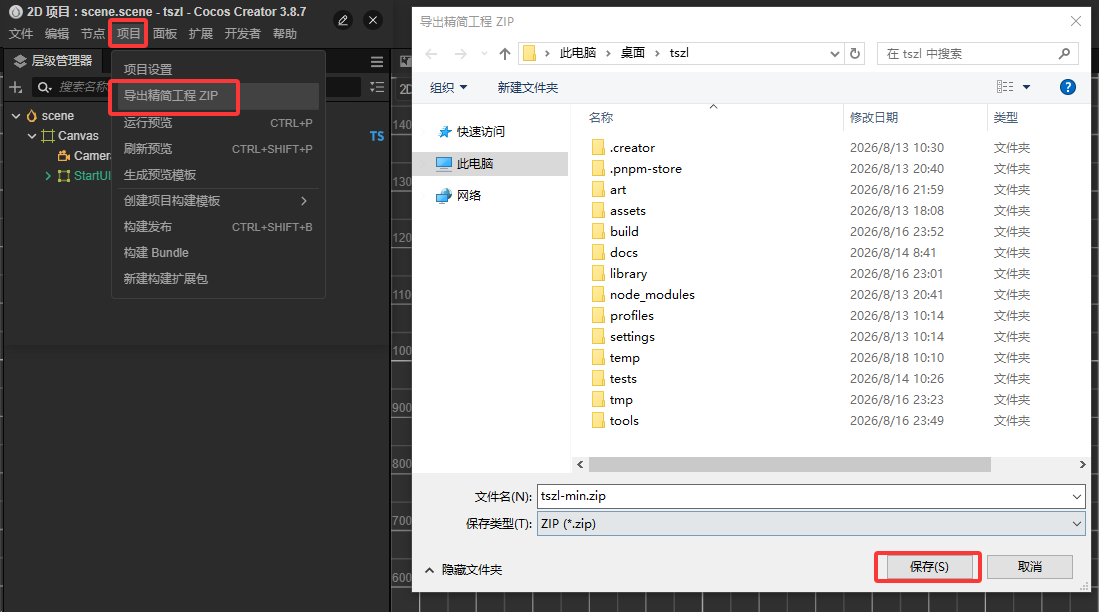Collapse the scene tree node

tap(16, 116)
